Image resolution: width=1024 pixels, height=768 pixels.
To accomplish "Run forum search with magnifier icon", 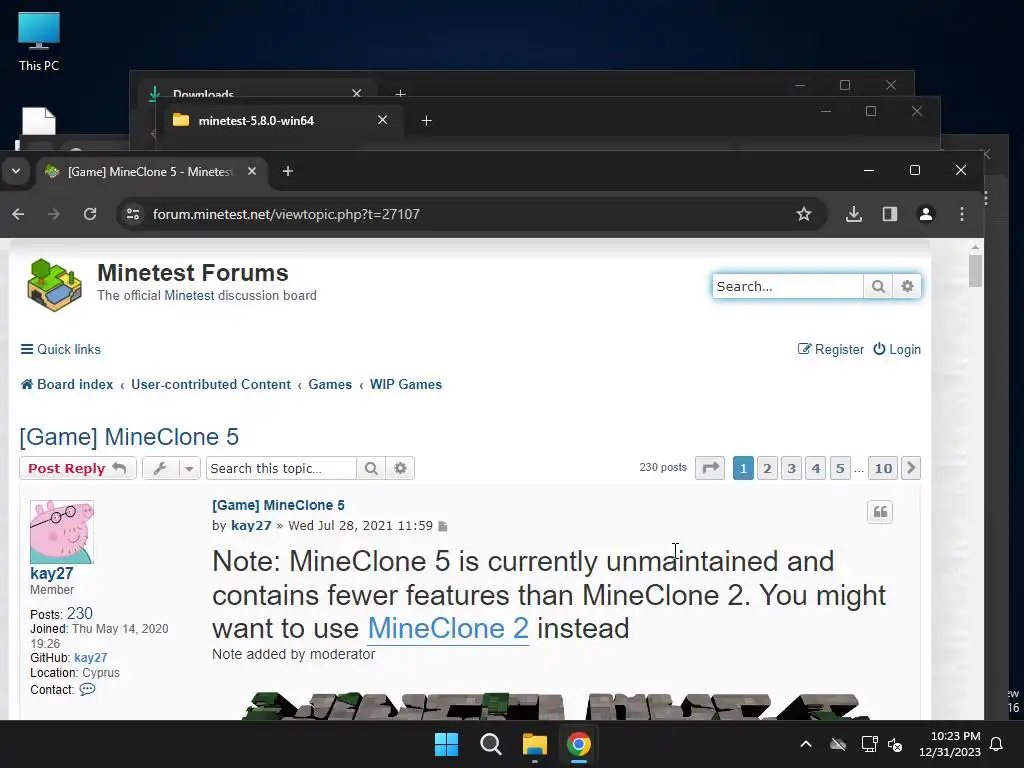I will tap(878, 286).
